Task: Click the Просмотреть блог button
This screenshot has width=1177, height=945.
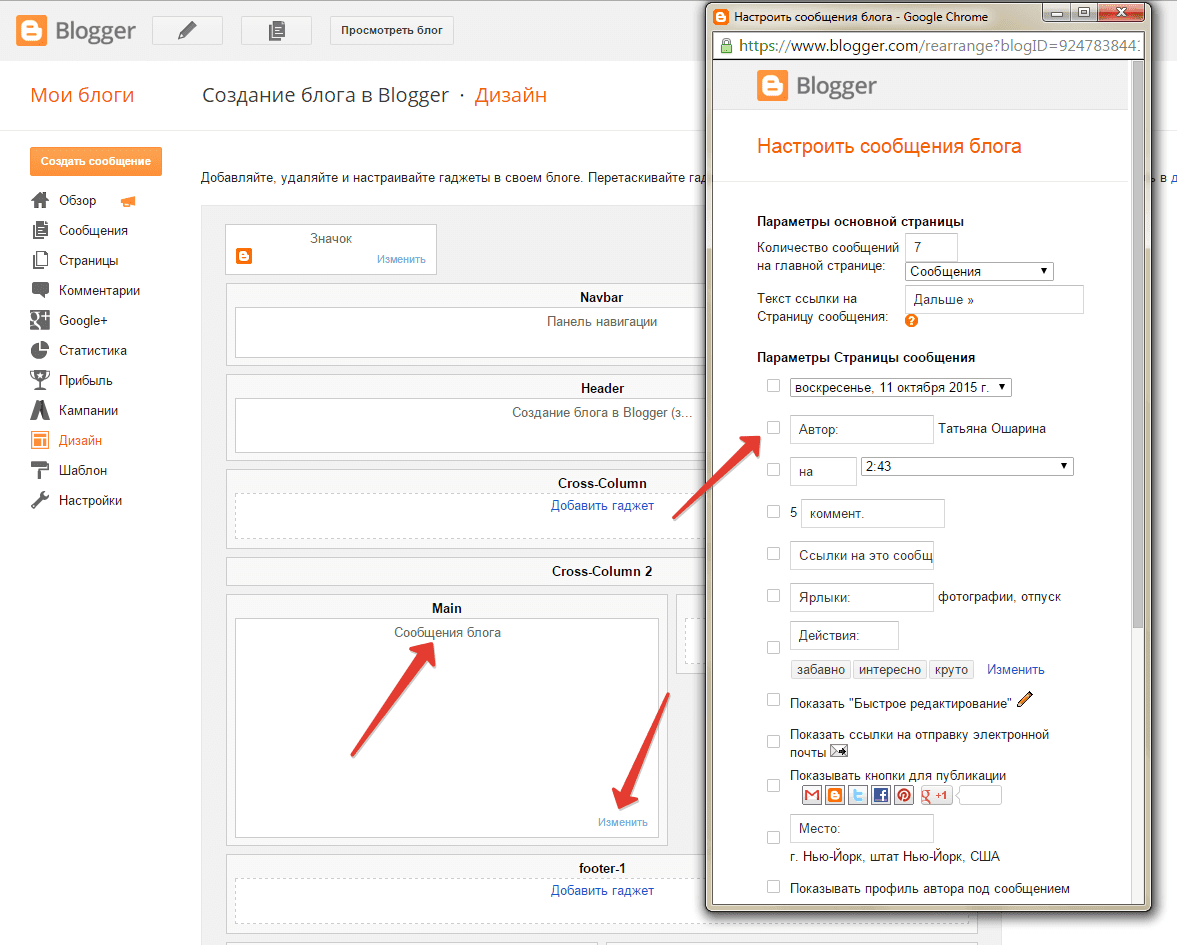Action: pos(392,30)
